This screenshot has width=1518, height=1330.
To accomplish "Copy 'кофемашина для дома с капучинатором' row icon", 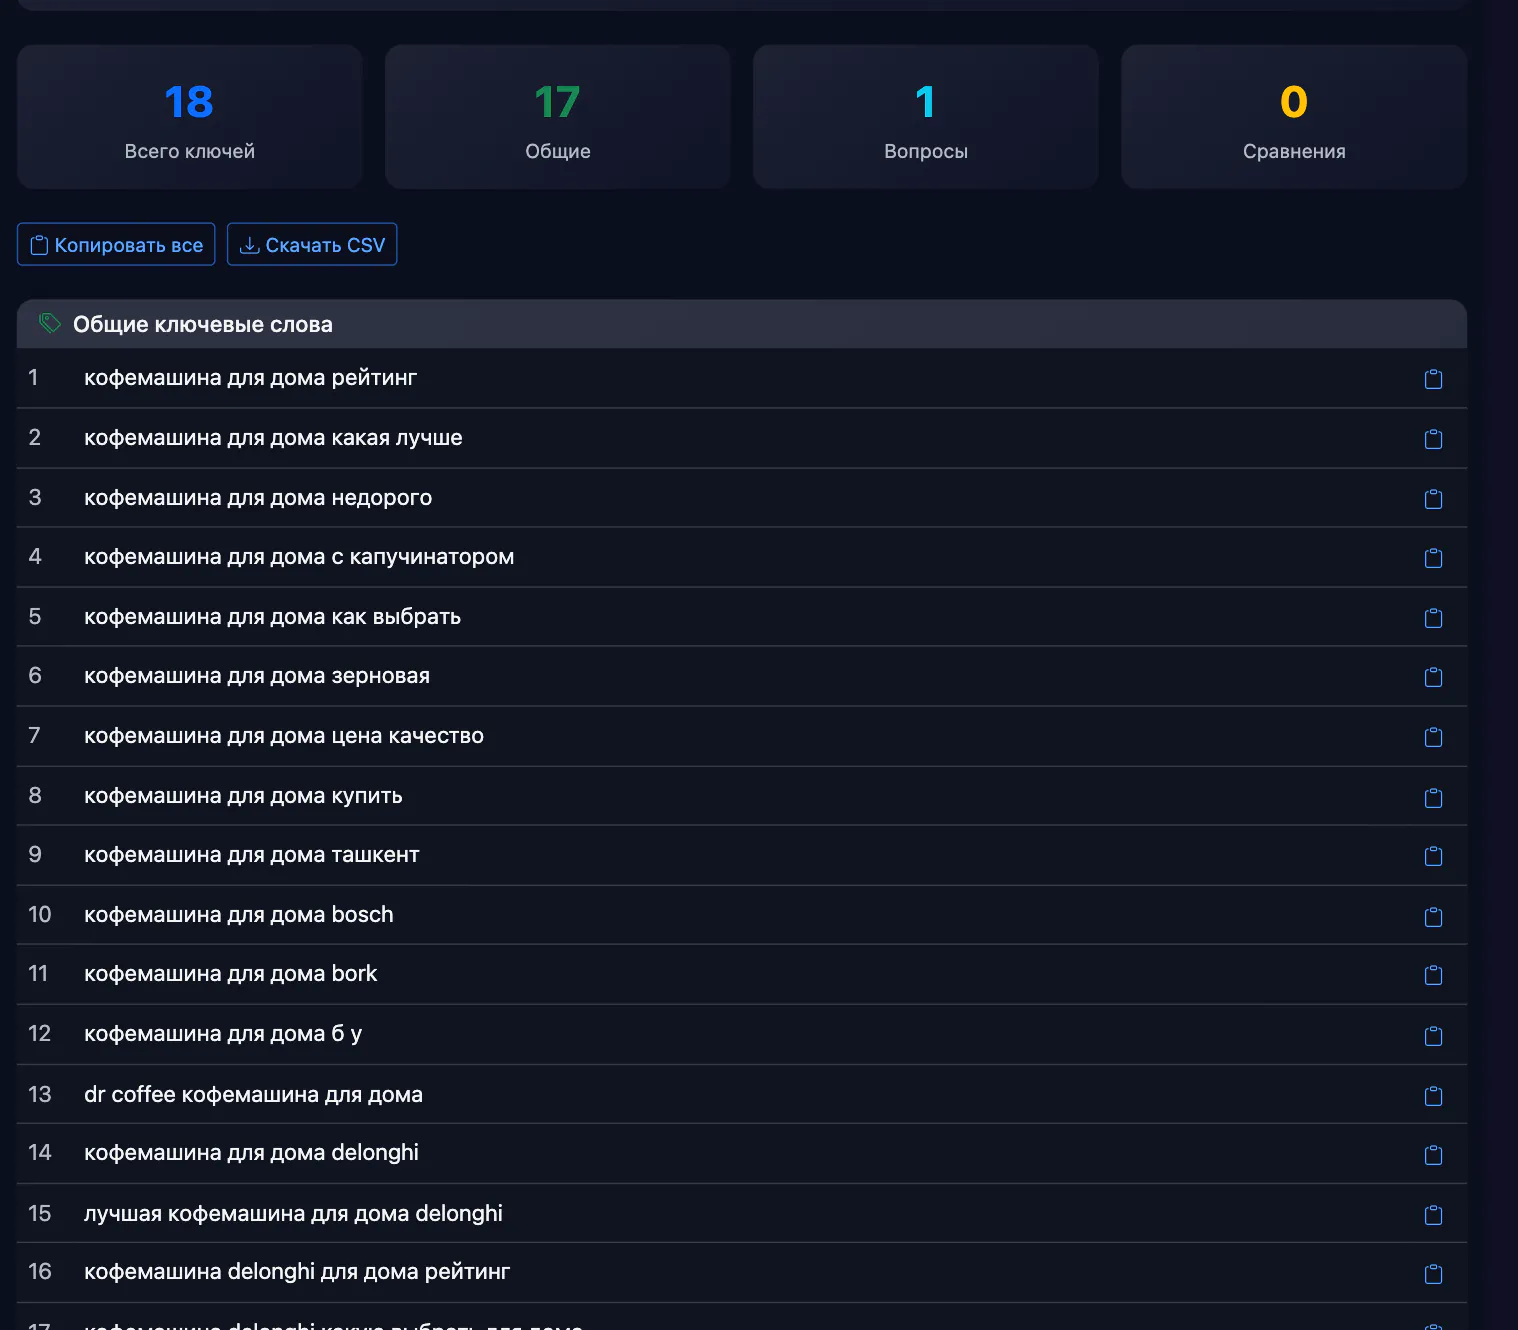I will click(x=1433, y=558).
